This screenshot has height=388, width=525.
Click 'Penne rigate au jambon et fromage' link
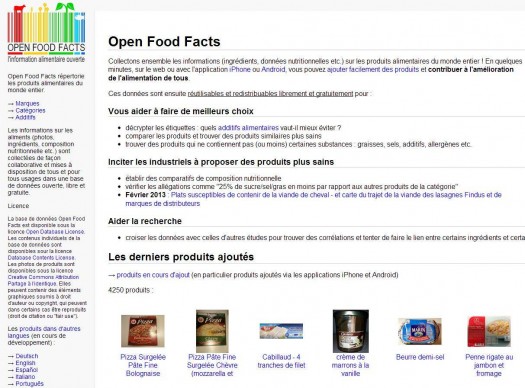point(489,365)
